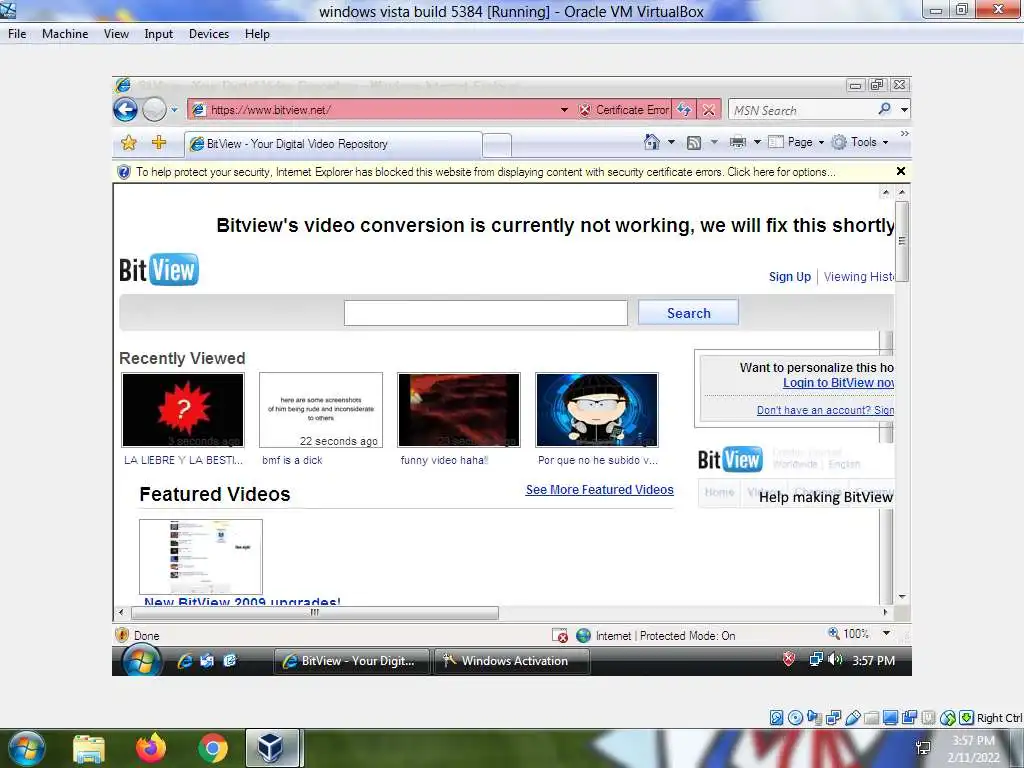Focus the MSN Search input box

point(803,110)
